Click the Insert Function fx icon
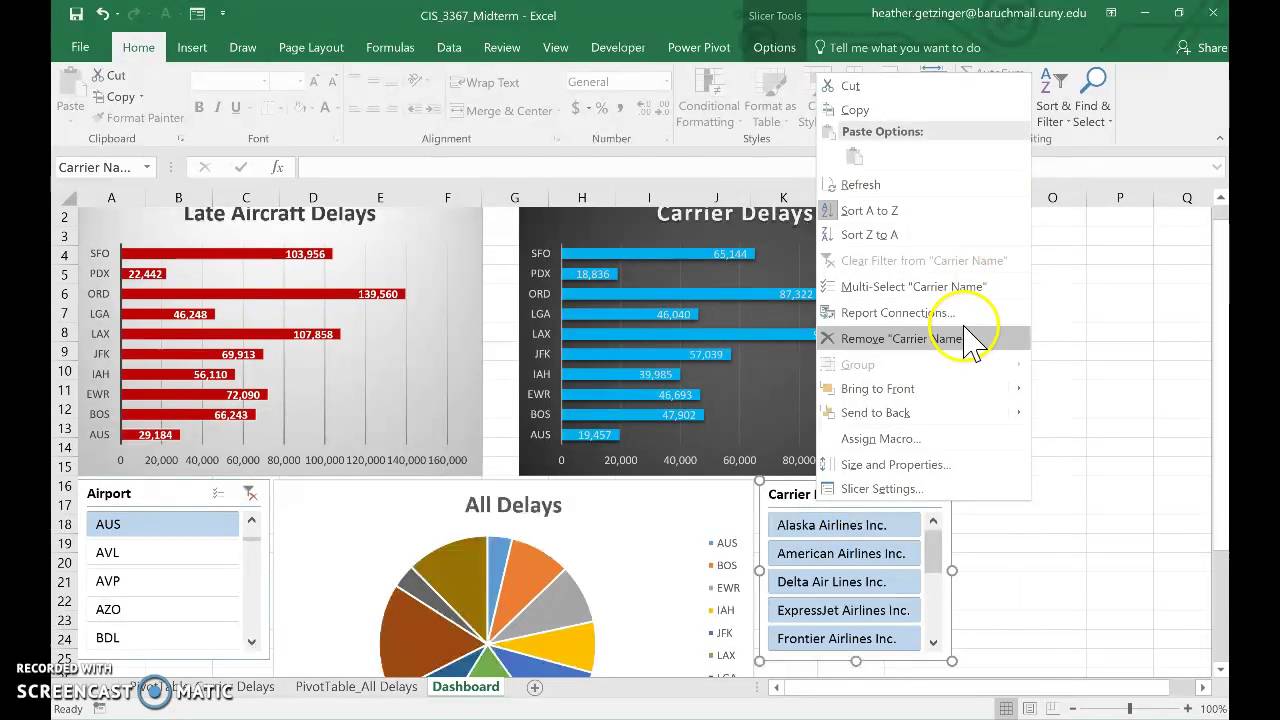Screen dimensions: 1280x720 277,167
